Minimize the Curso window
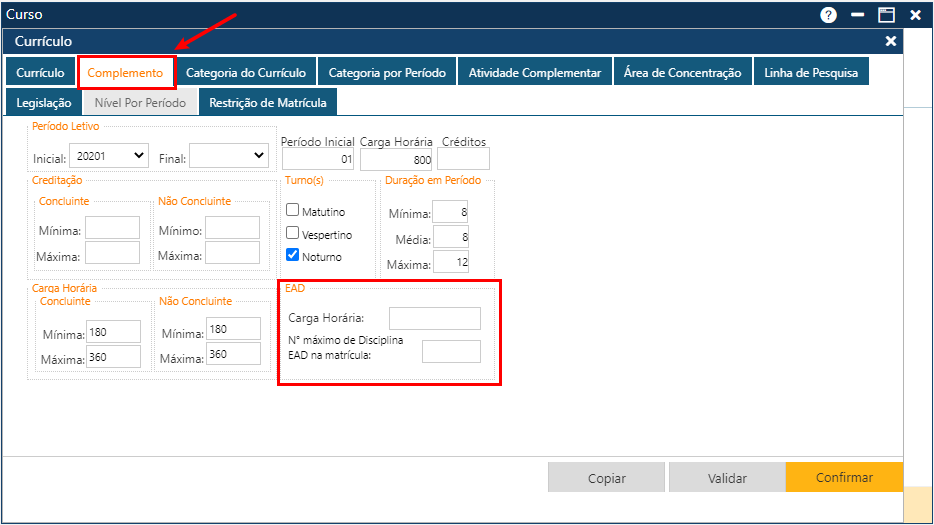The image size is (934, 525). point(857,15)
